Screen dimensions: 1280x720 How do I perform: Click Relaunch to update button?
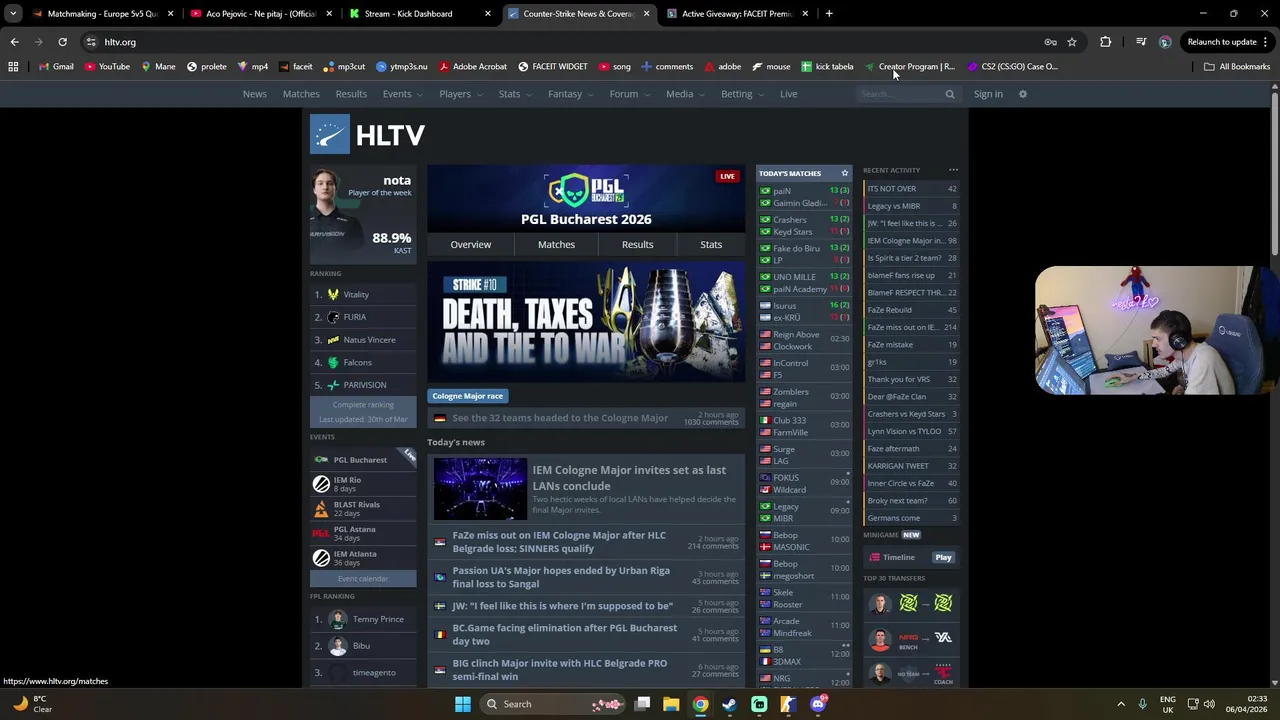coord(1222,42)
